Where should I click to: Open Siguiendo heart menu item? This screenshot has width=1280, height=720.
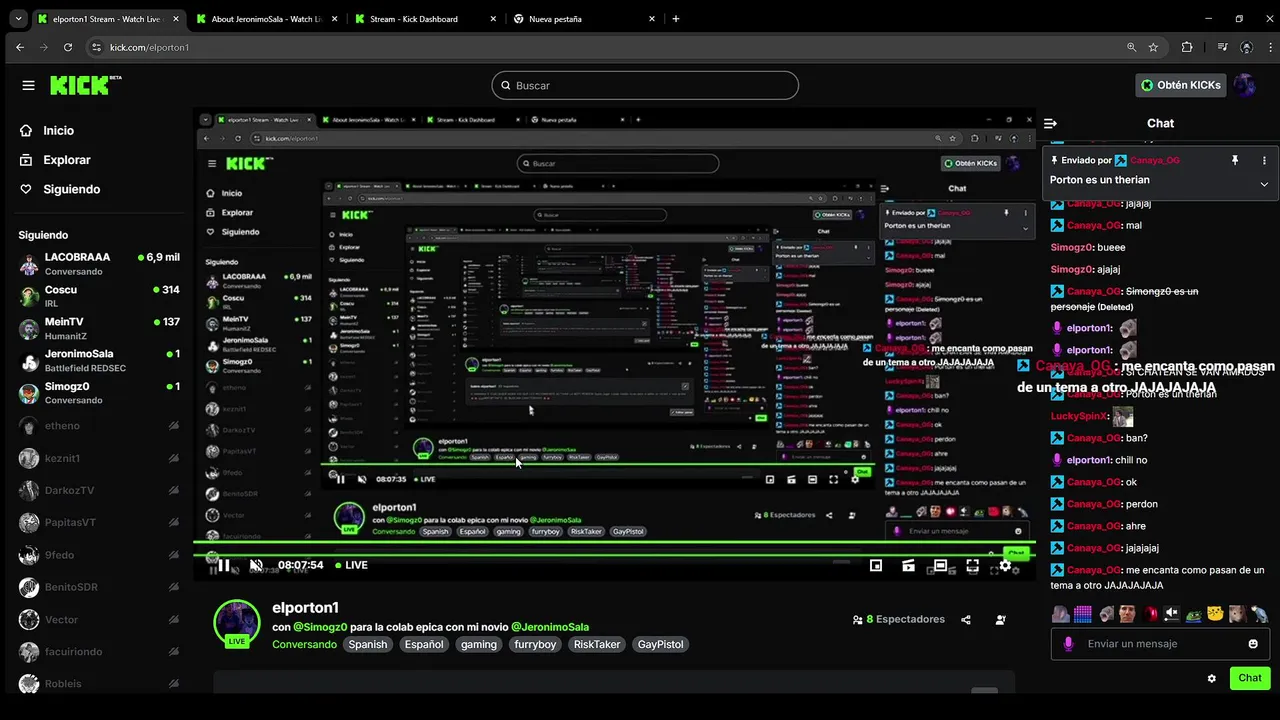pyautogui.click(x=71, y=189)
